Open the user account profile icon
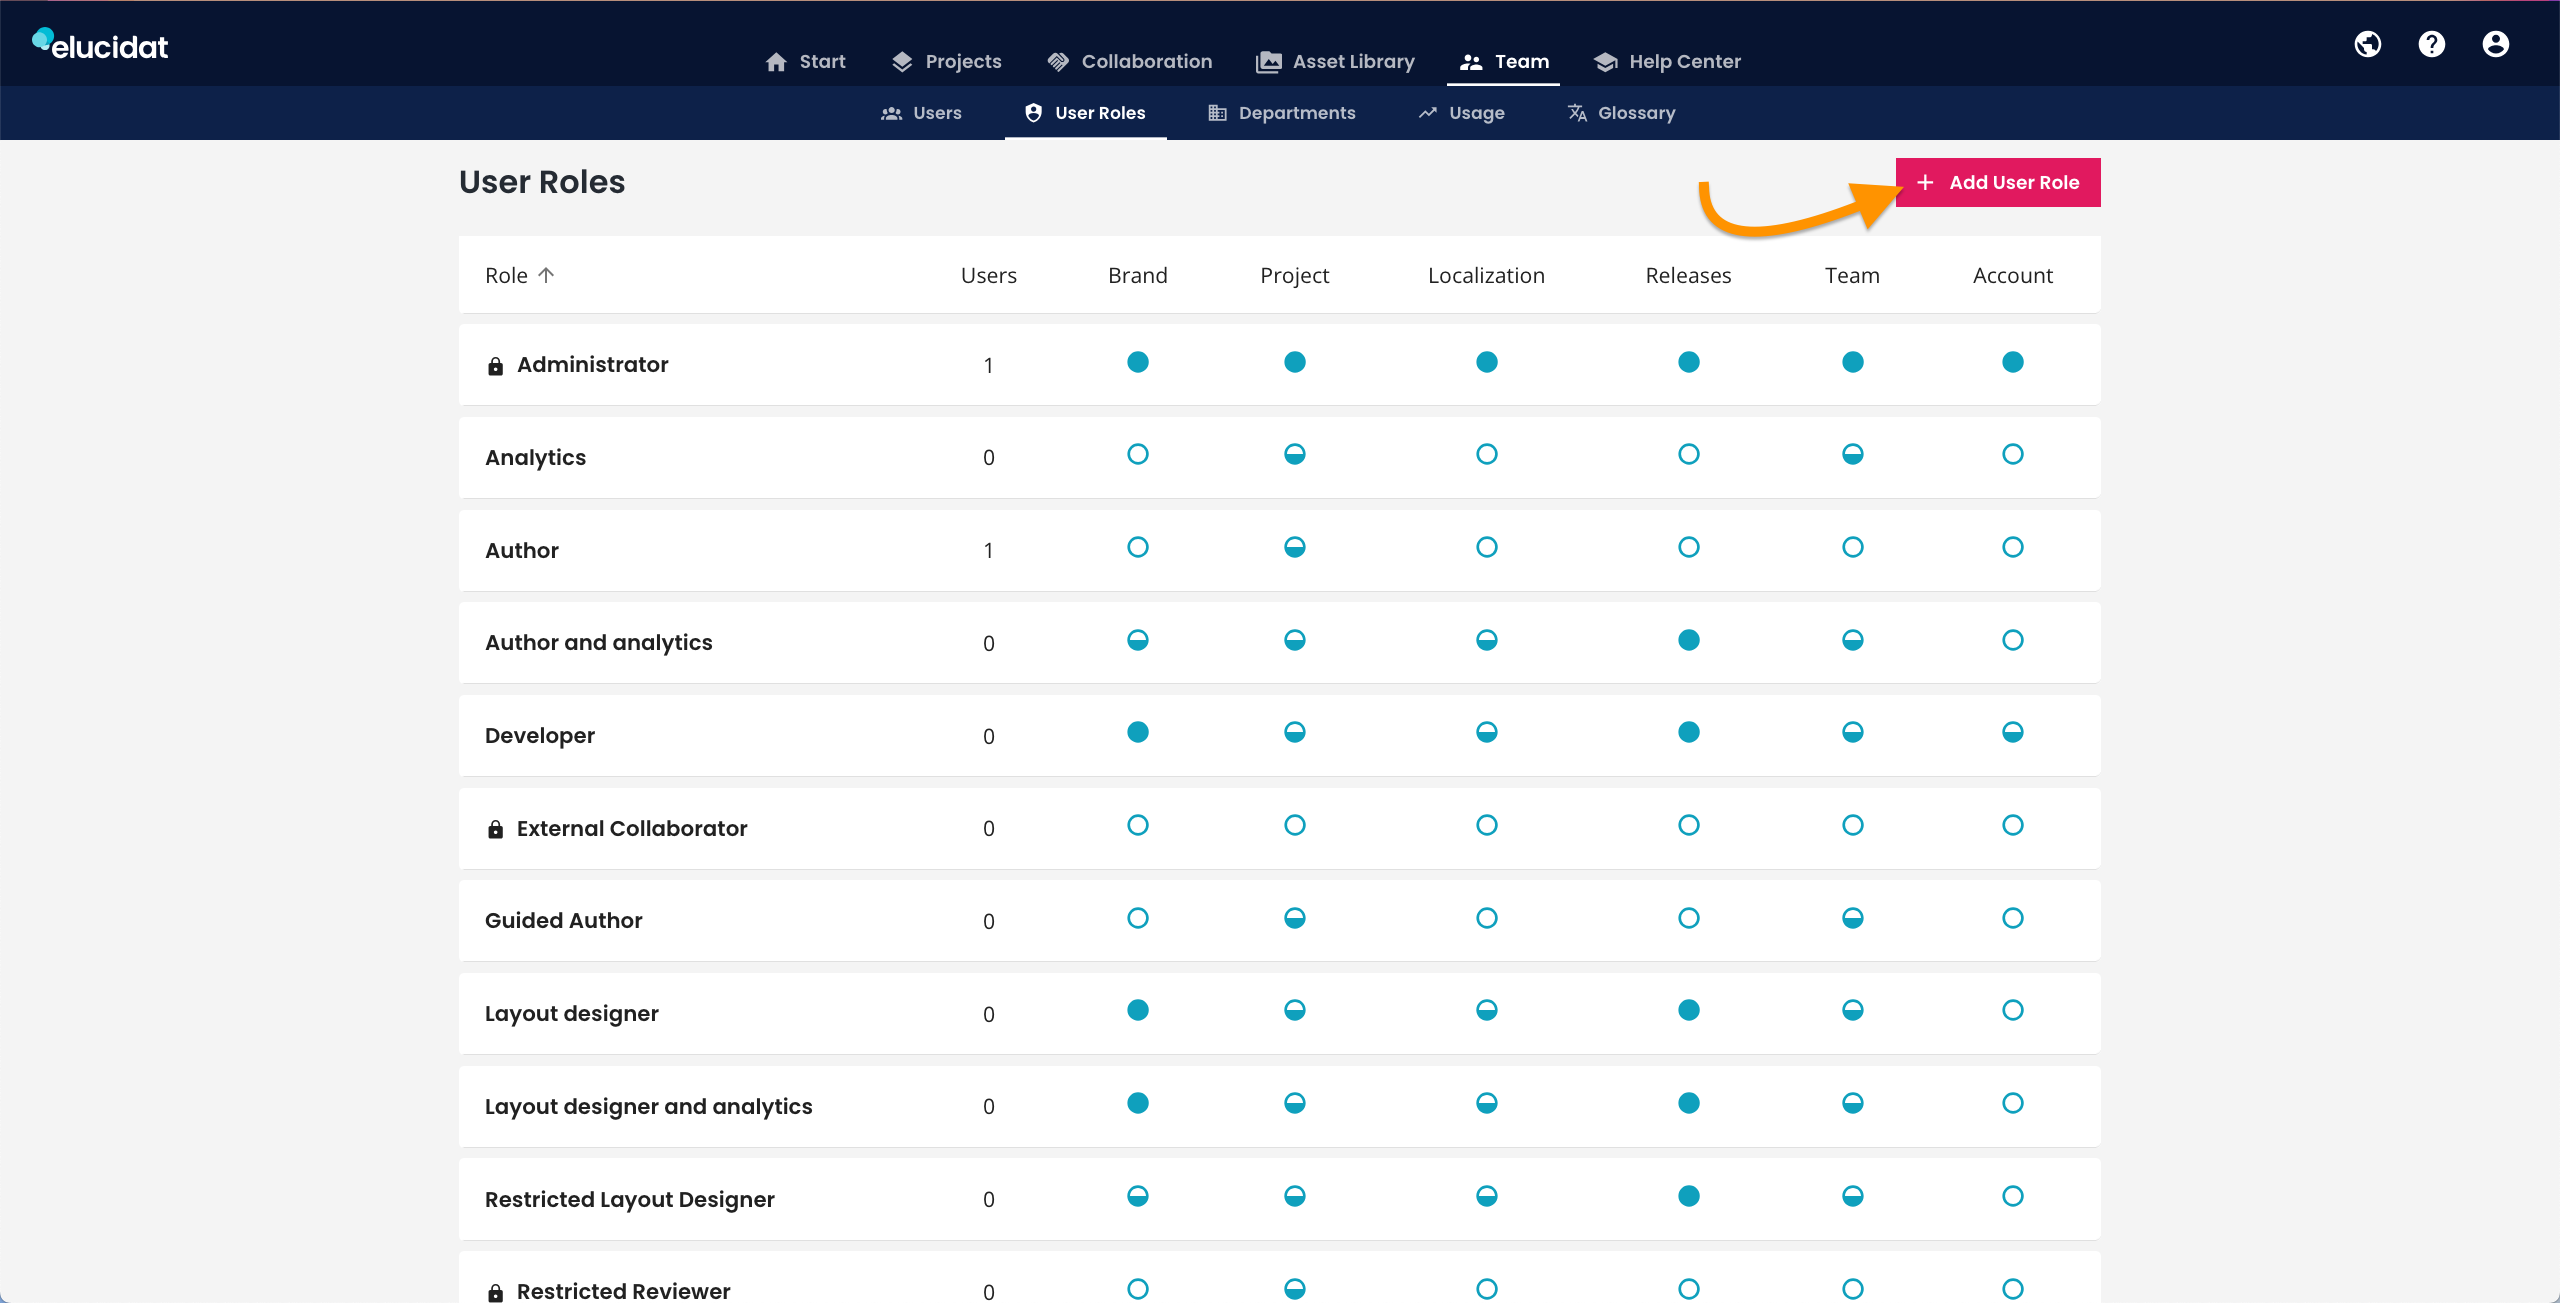Viewport: 2560px width, 1303px height. click(x=2496, y=44)
